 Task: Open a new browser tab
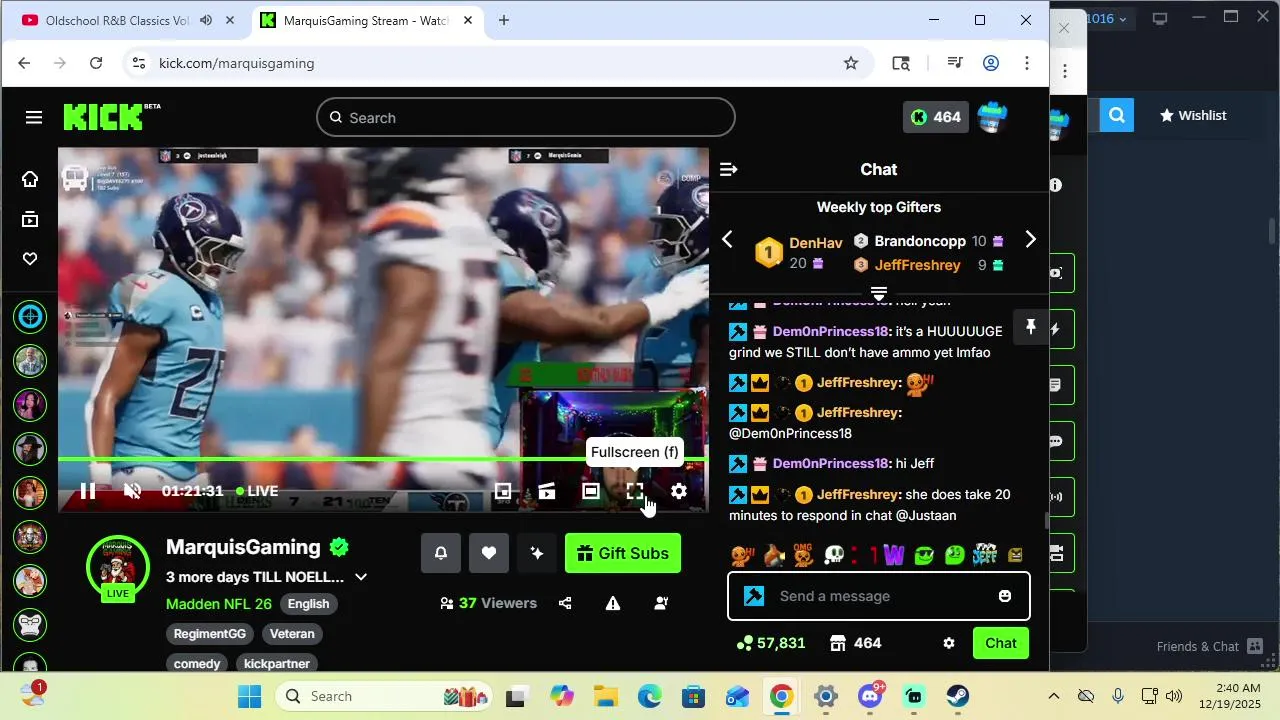[x=504, y=20]
